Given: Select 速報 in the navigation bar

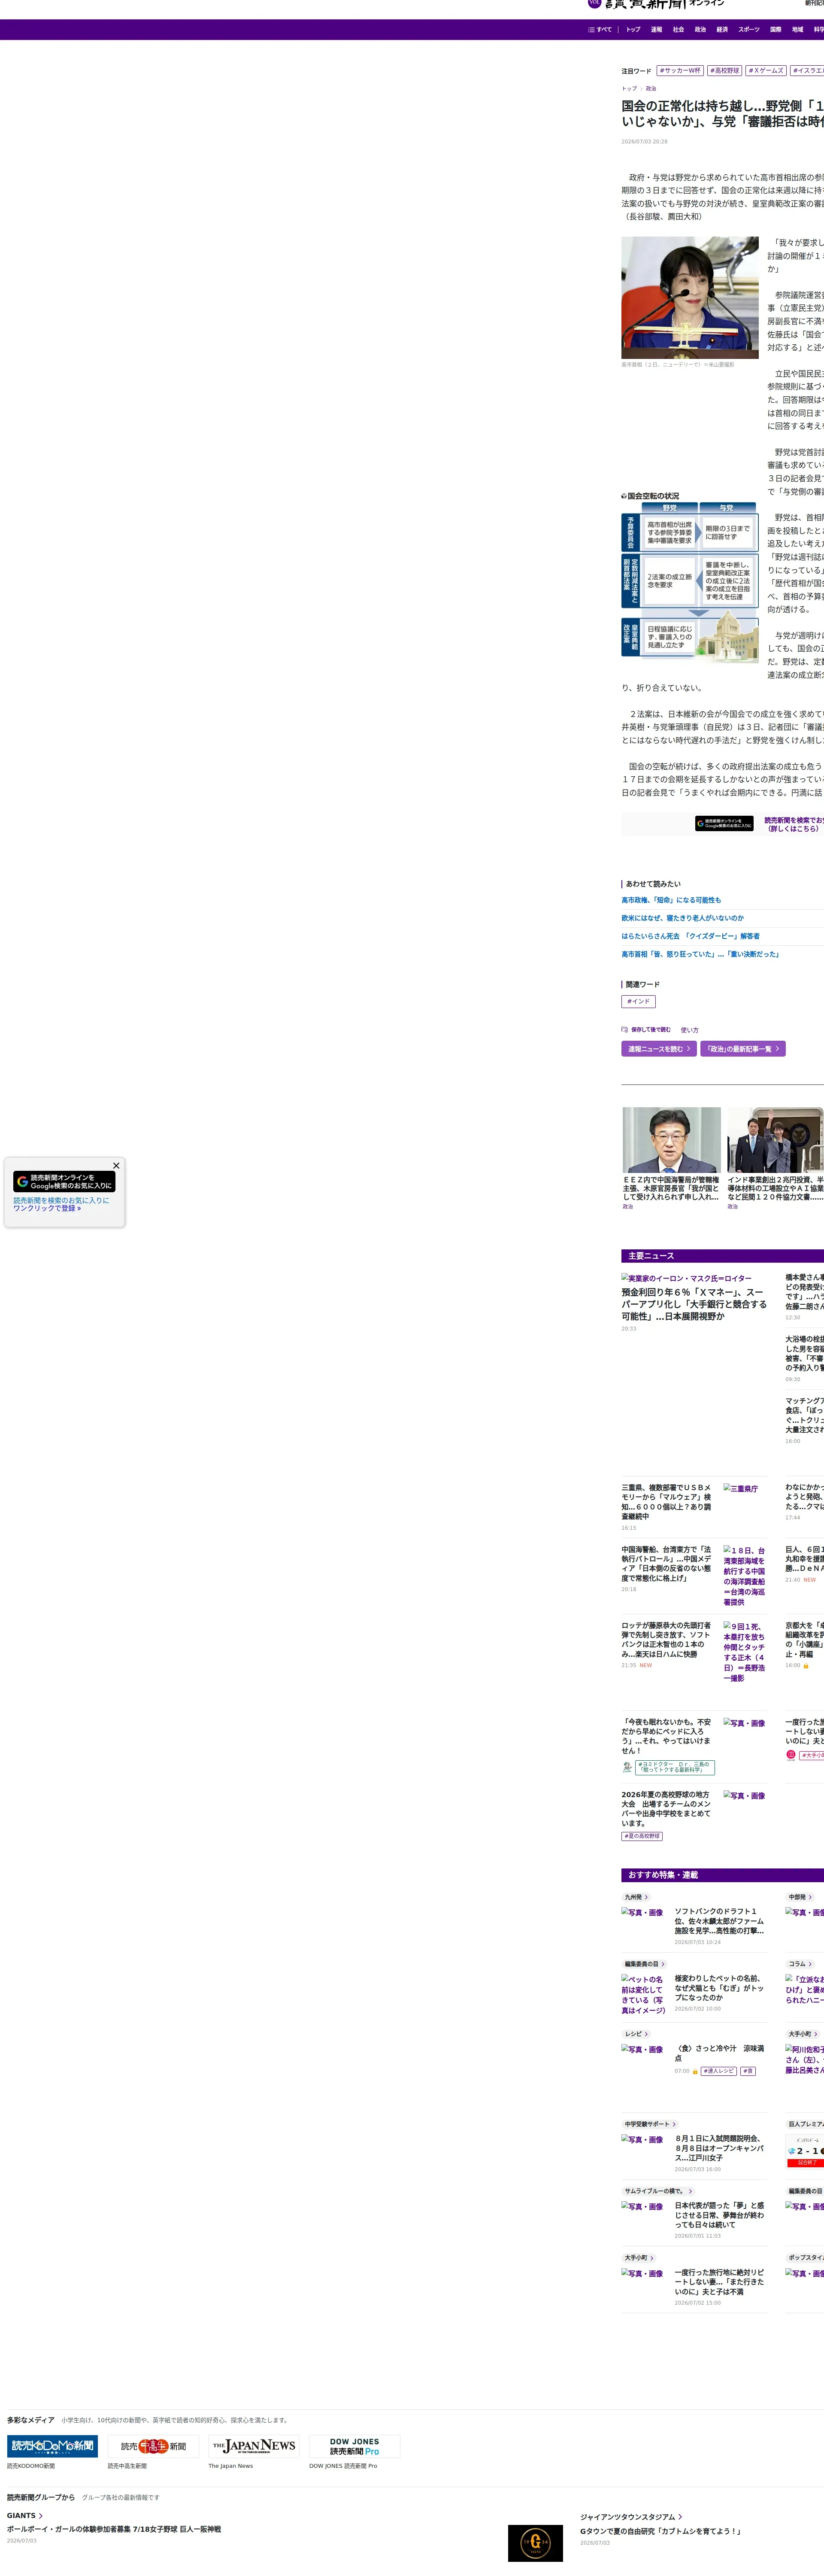Looking at the screenshot, I should [x=656, y=30].
